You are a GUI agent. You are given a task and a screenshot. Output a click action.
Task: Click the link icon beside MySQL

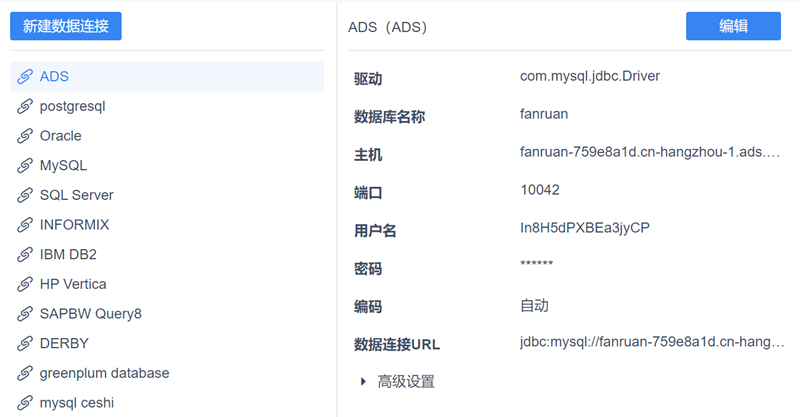click(25, 166)
